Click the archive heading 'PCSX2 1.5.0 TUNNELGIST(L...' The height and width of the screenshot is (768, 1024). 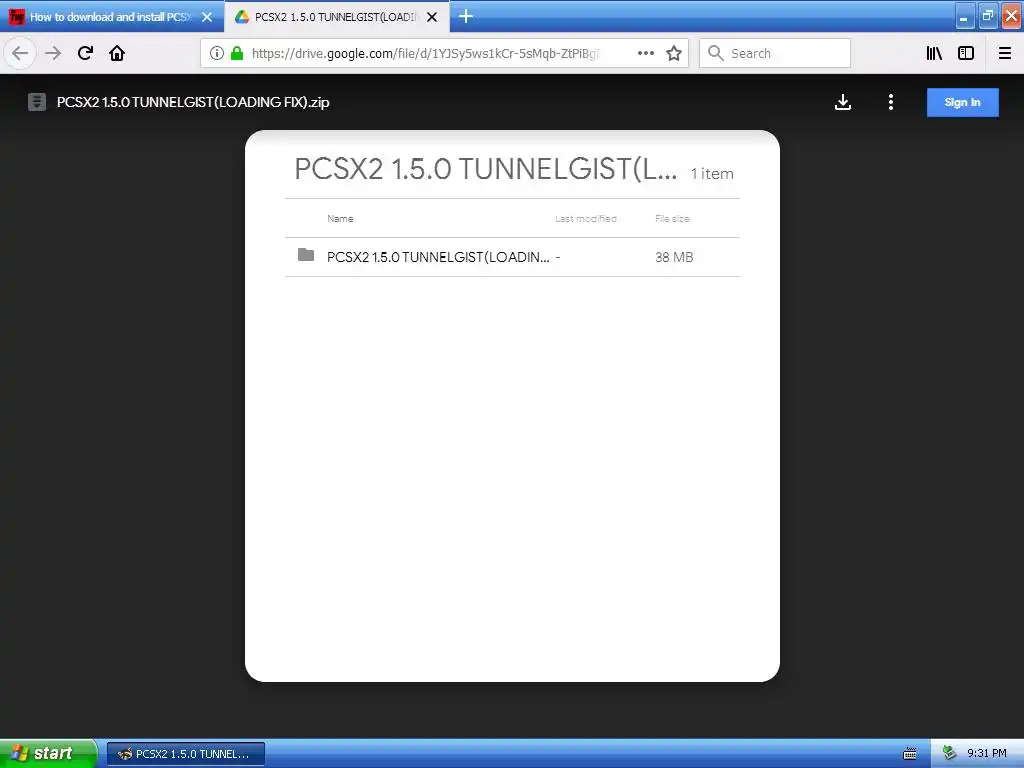tap(486, 168)
